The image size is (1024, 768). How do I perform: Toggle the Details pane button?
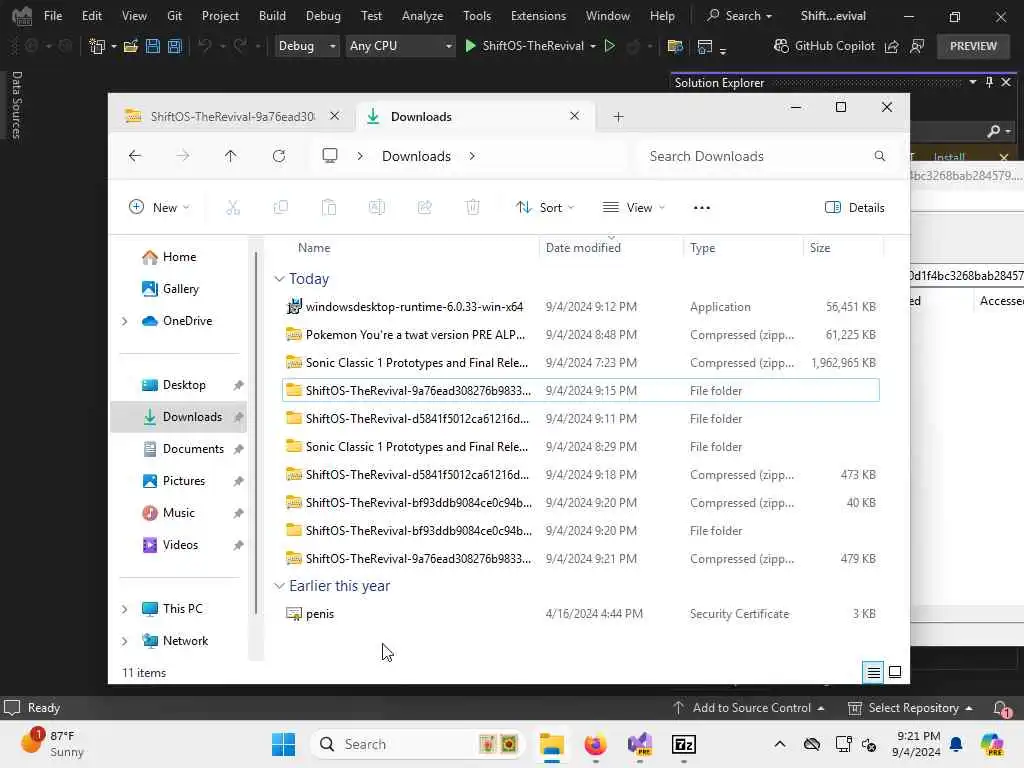854,208
